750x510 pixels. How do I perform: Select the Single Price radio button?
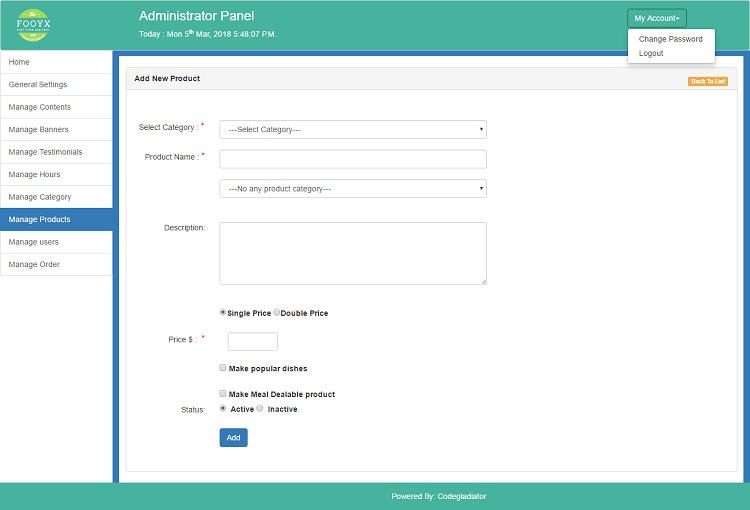[x=223, y=313]
